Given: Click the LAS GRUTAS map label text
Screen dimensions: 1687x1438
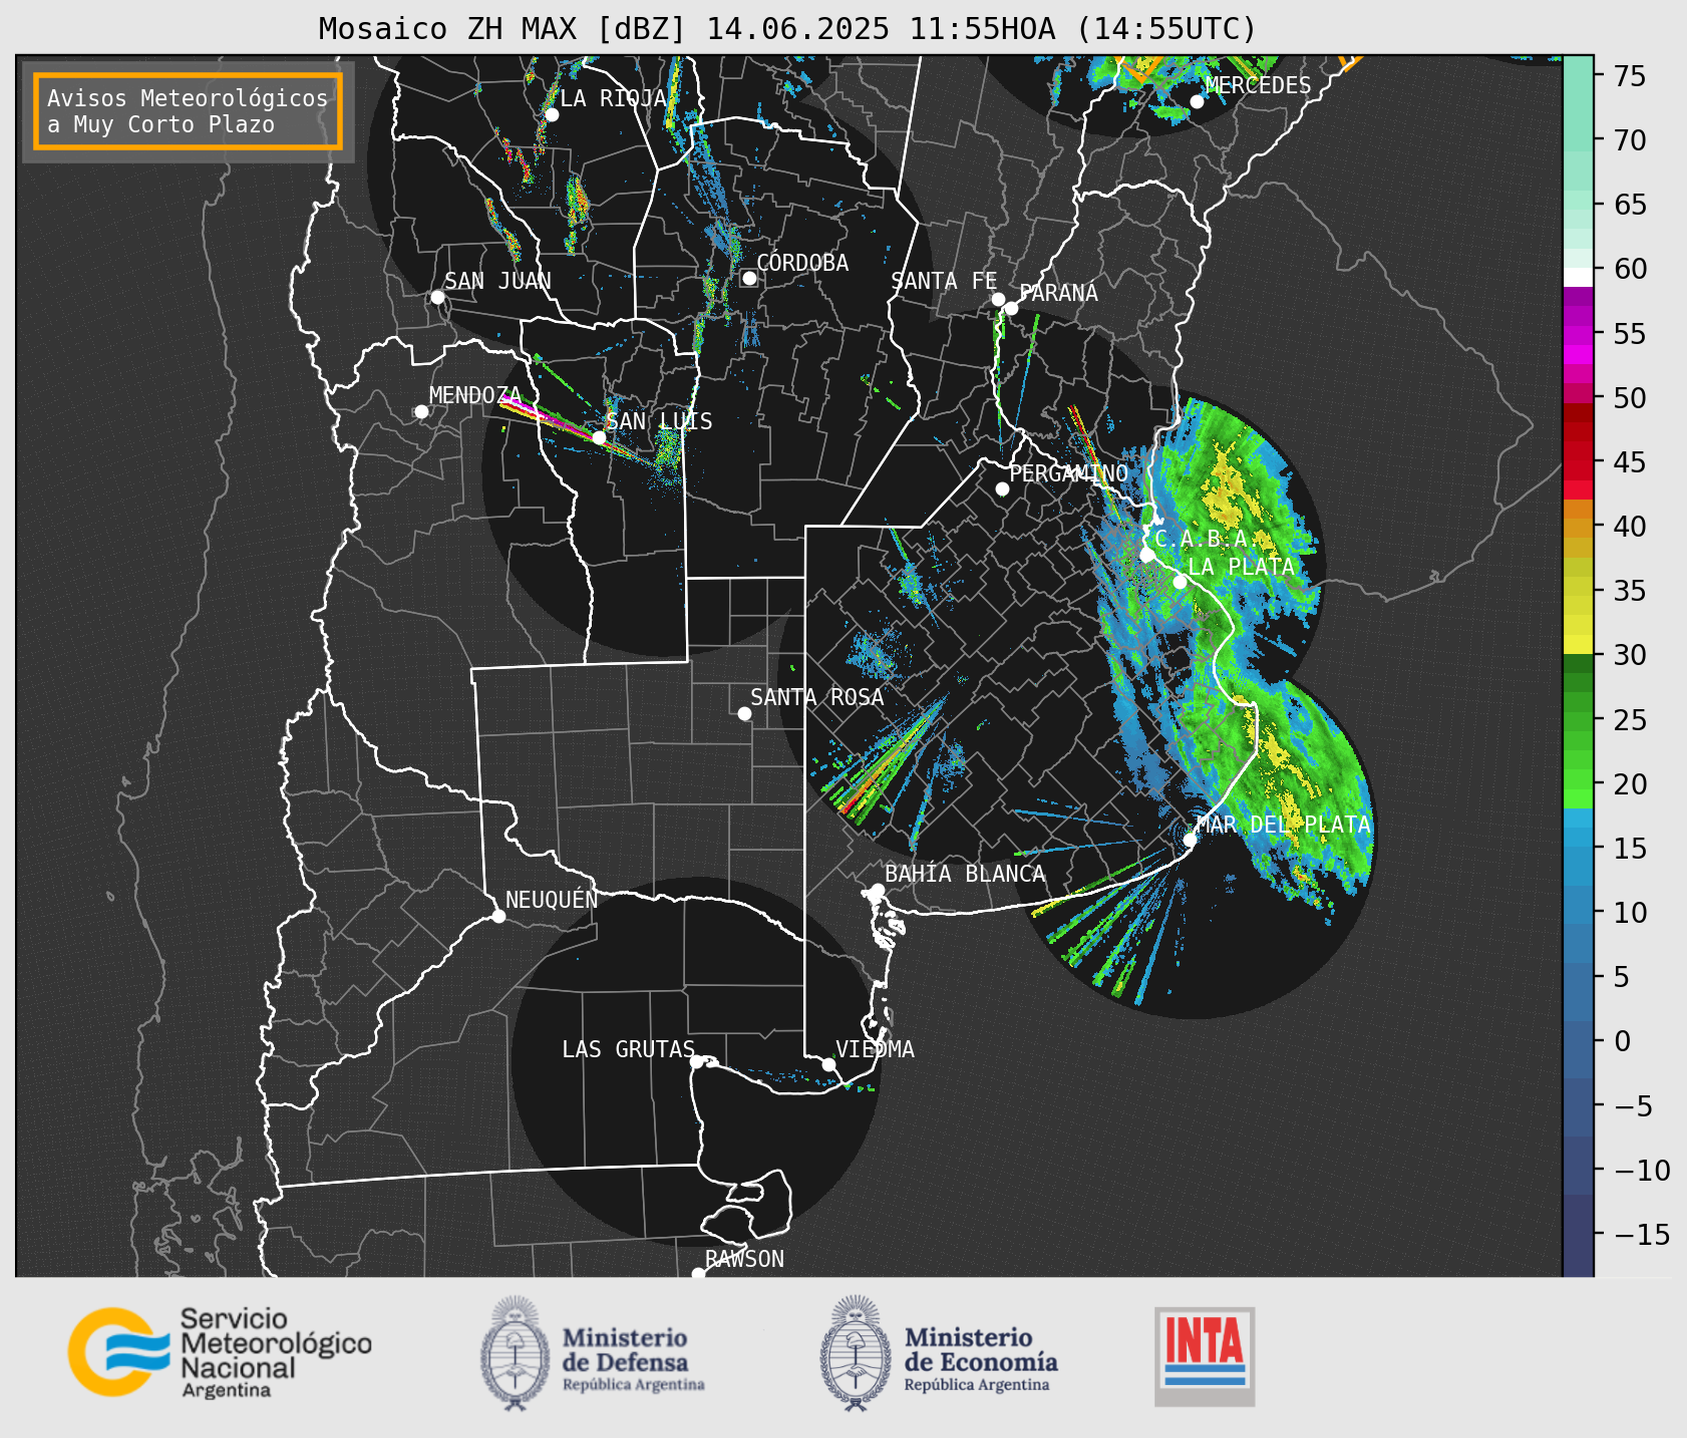Looking at the screenshot, I should coord(628,1049).
